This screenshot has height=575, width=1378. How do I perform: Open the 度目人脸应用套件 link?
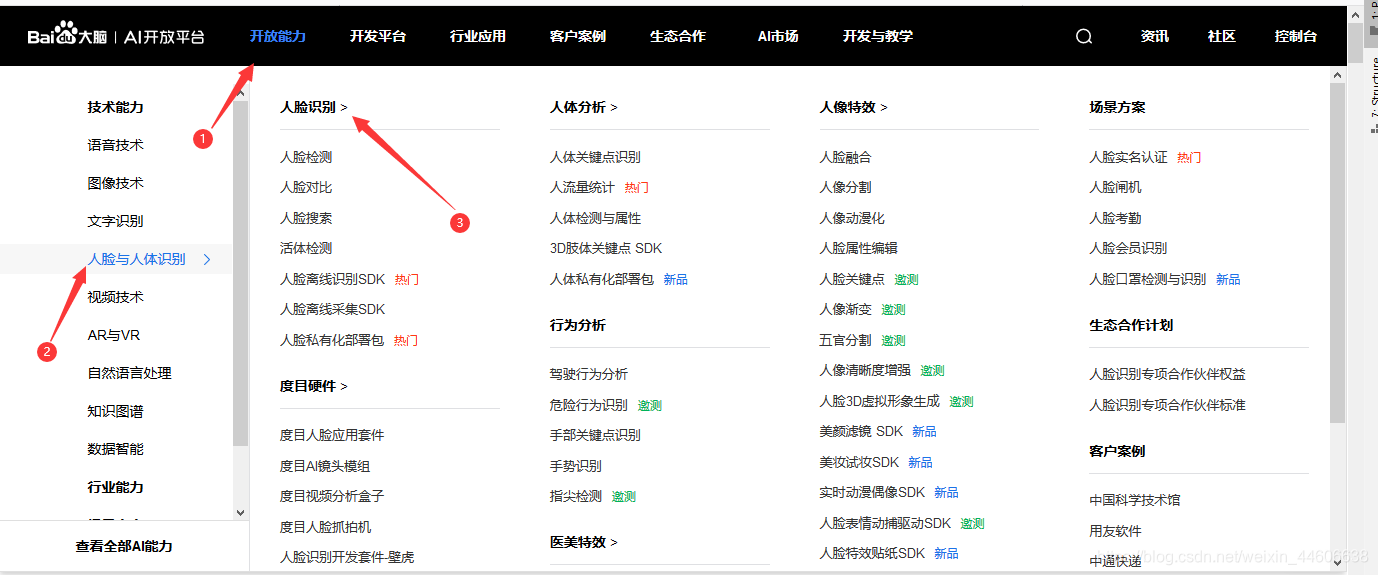332,435
